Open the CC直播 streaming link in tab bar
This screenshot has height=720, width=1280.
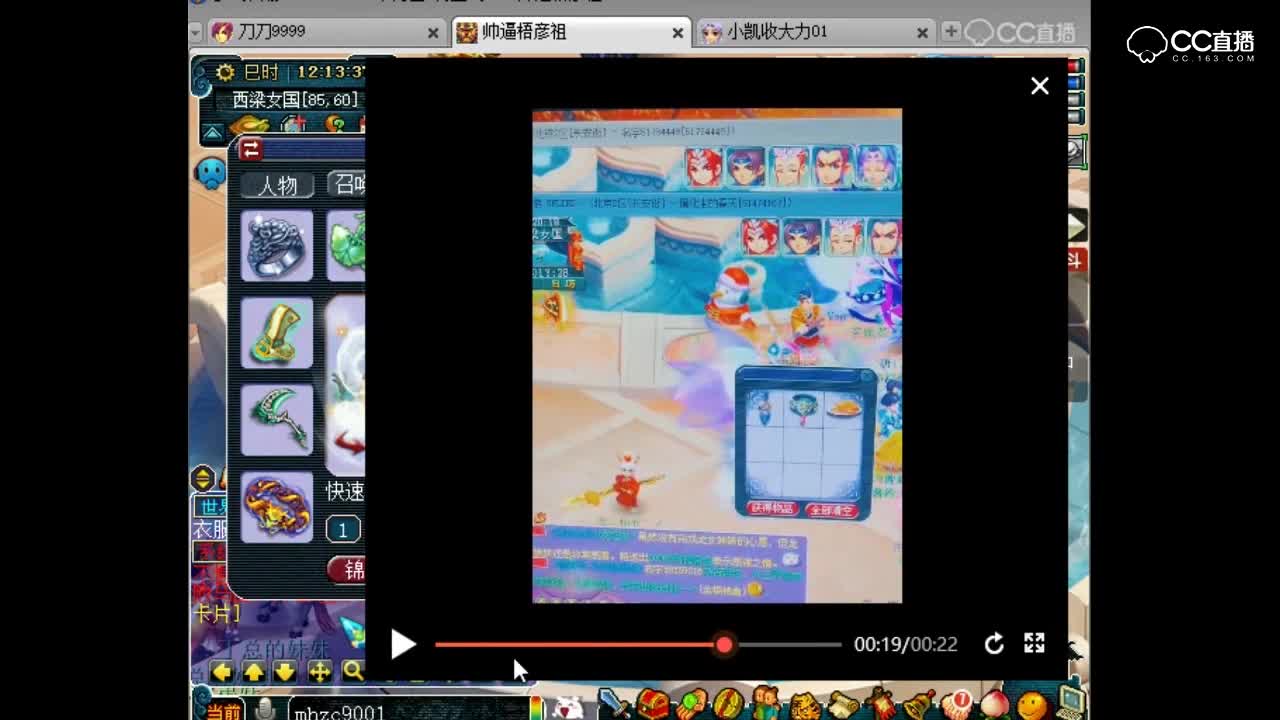click(x=1020, y=32)
